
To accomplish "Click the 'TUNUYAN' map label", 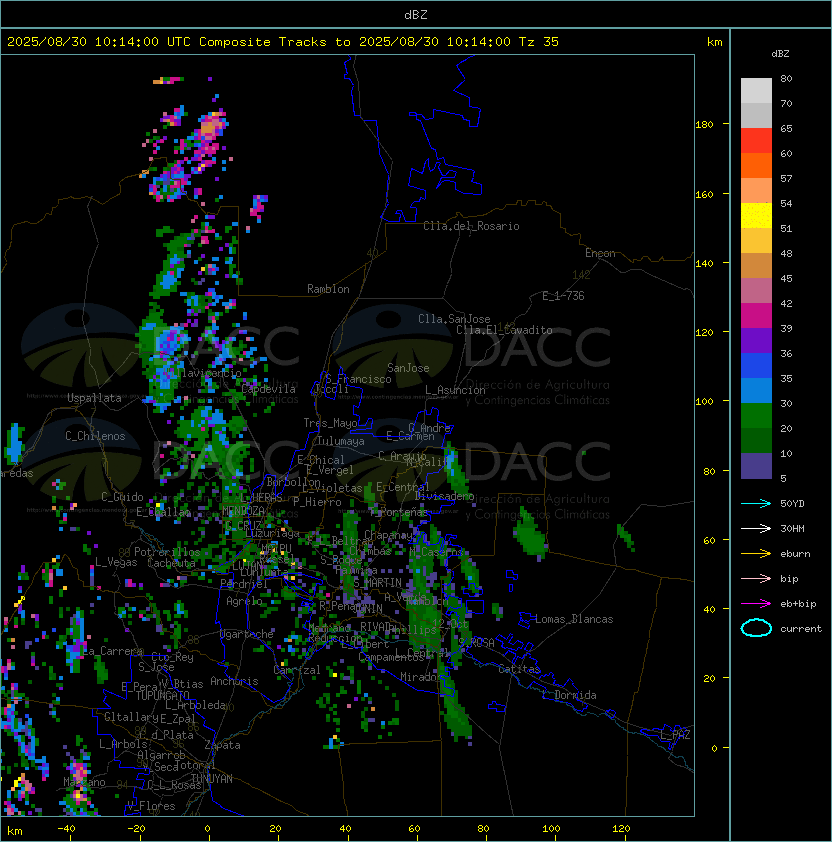I will coord(212,779).
